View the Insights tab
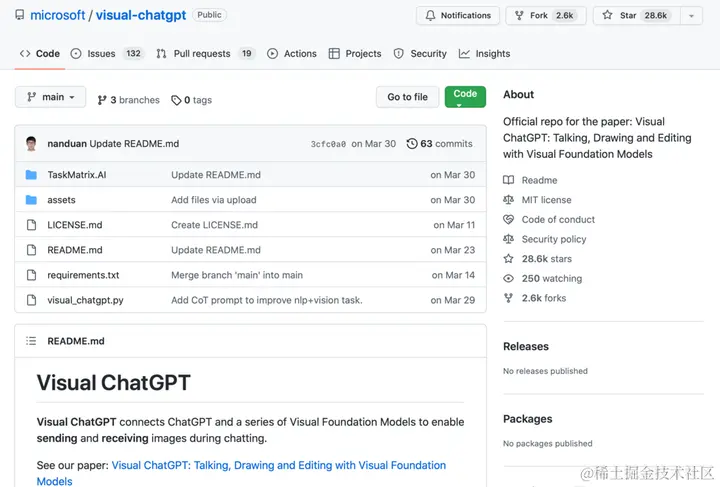The height and width of the screenshot is (487, 720). coord(484,54)
